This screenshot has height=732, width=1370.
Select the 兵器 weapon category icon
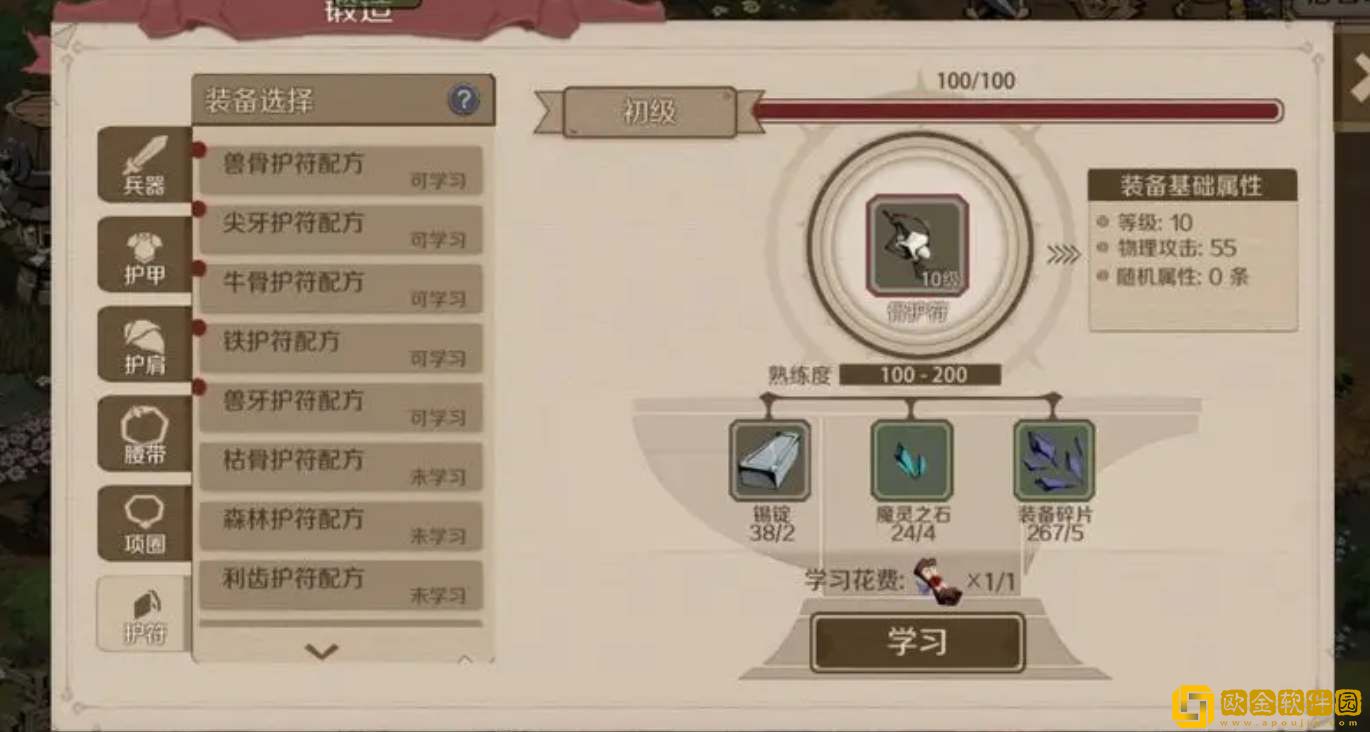point(144,165)
